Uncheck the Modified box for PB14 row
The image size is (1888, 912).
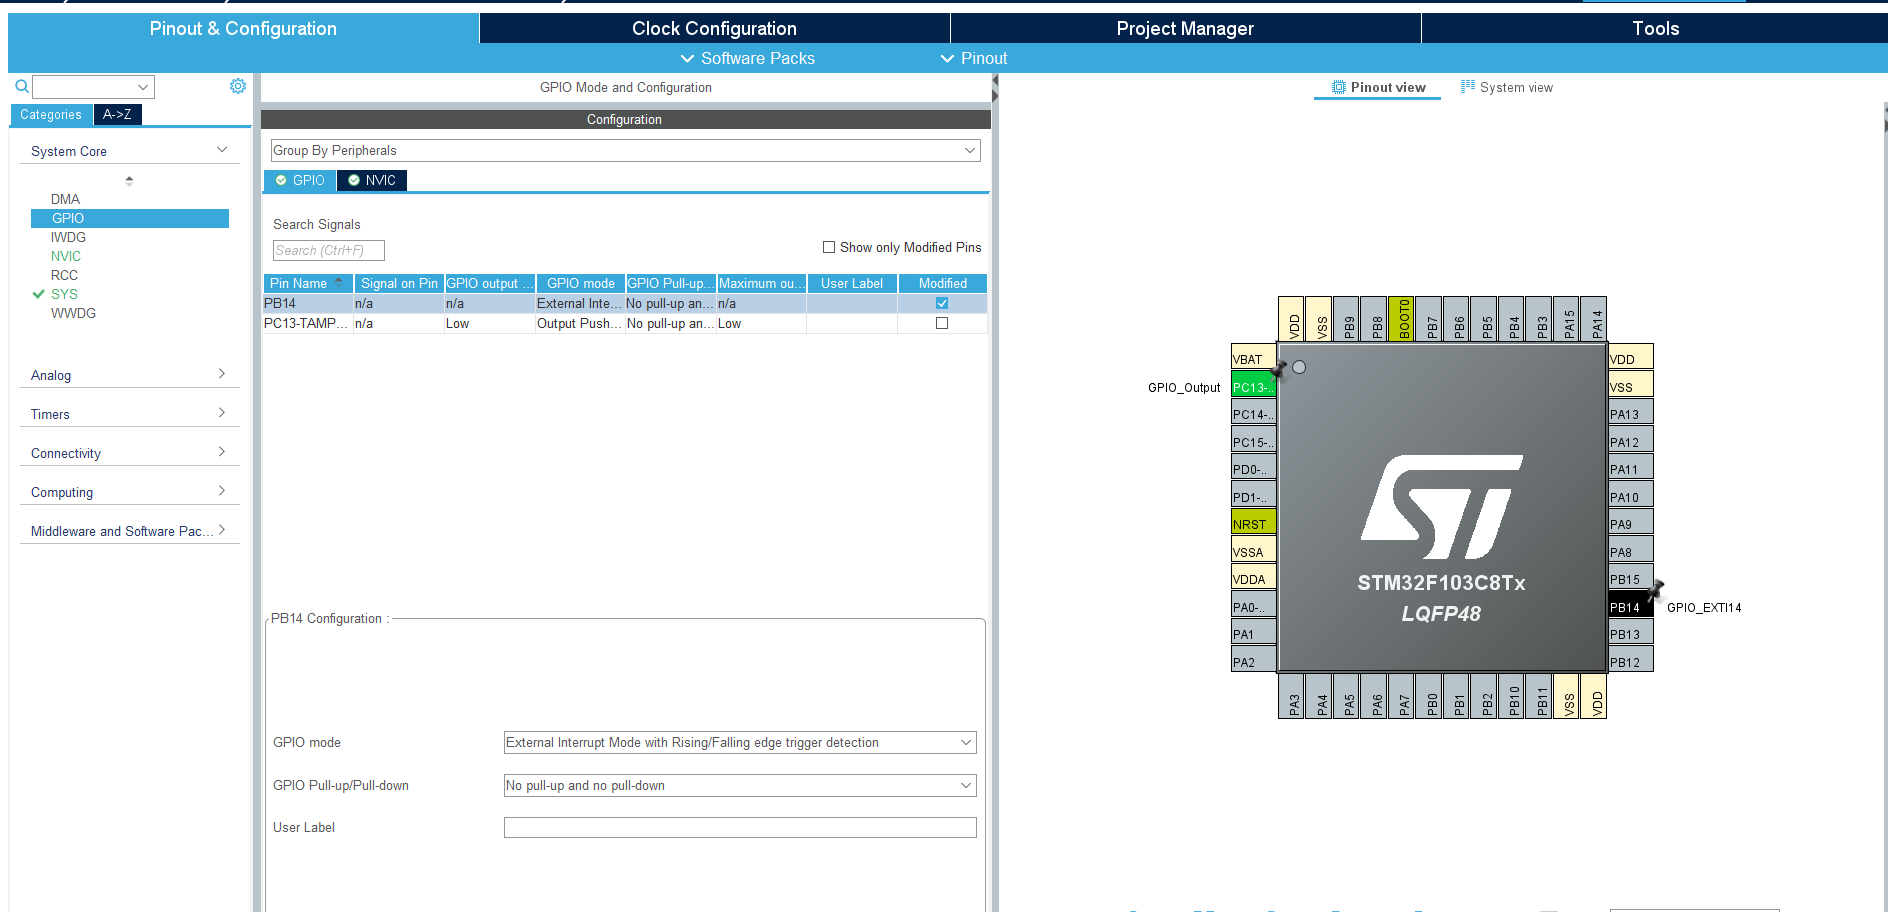[942, 303]
